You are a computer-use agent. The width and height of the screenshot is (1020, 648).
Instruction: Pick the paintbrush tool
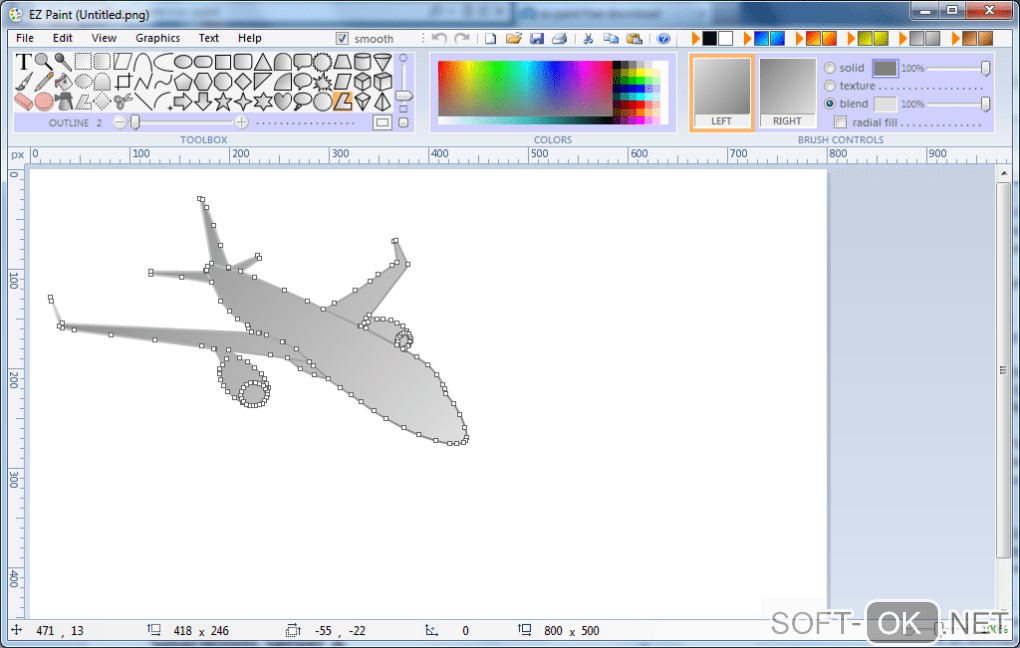click(23, 81)
